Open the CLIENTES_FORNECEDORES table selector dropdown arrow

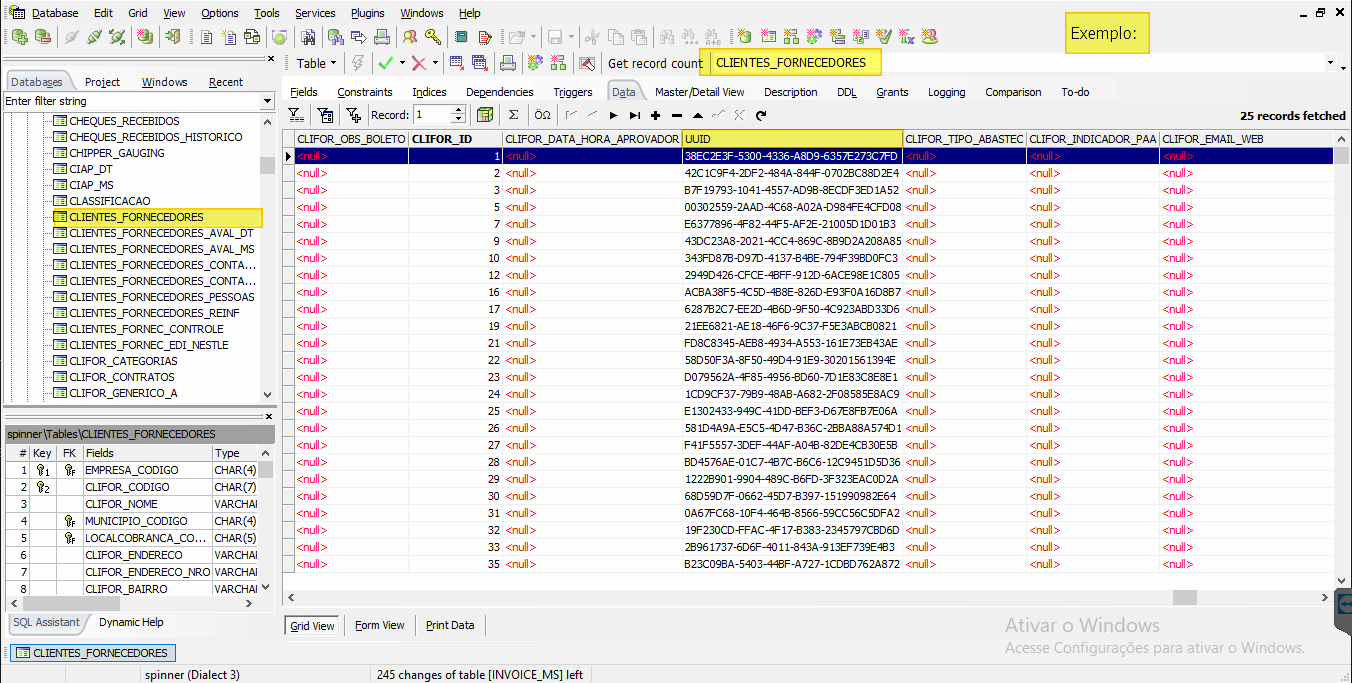click(x=1330, y=63)
